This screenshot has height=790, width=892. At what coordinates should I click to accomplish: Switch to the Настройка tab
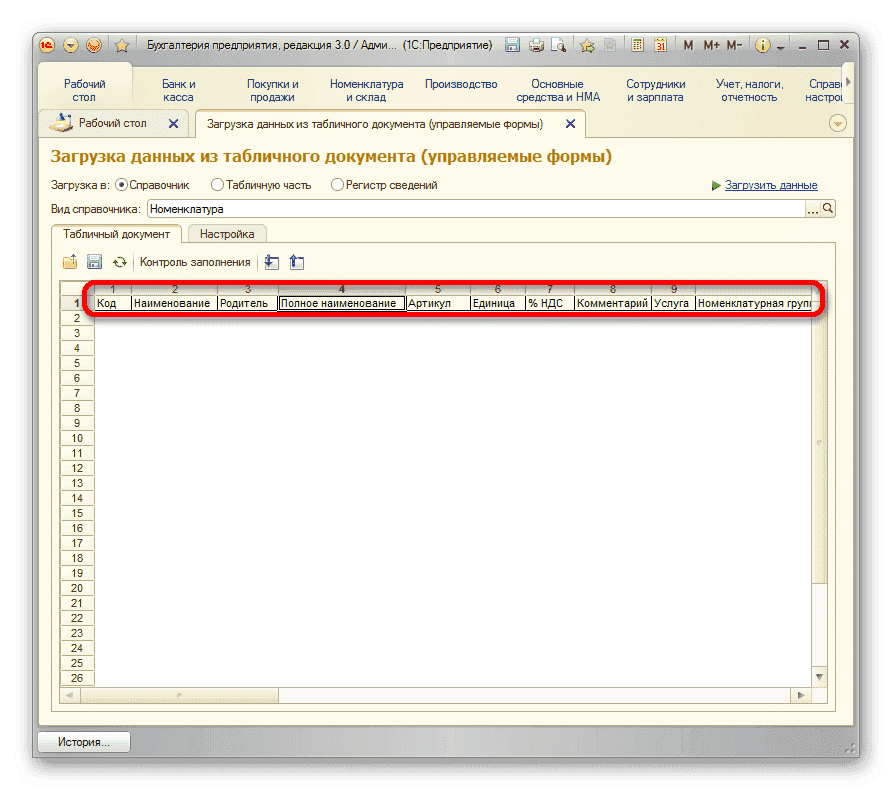(226, 234)
